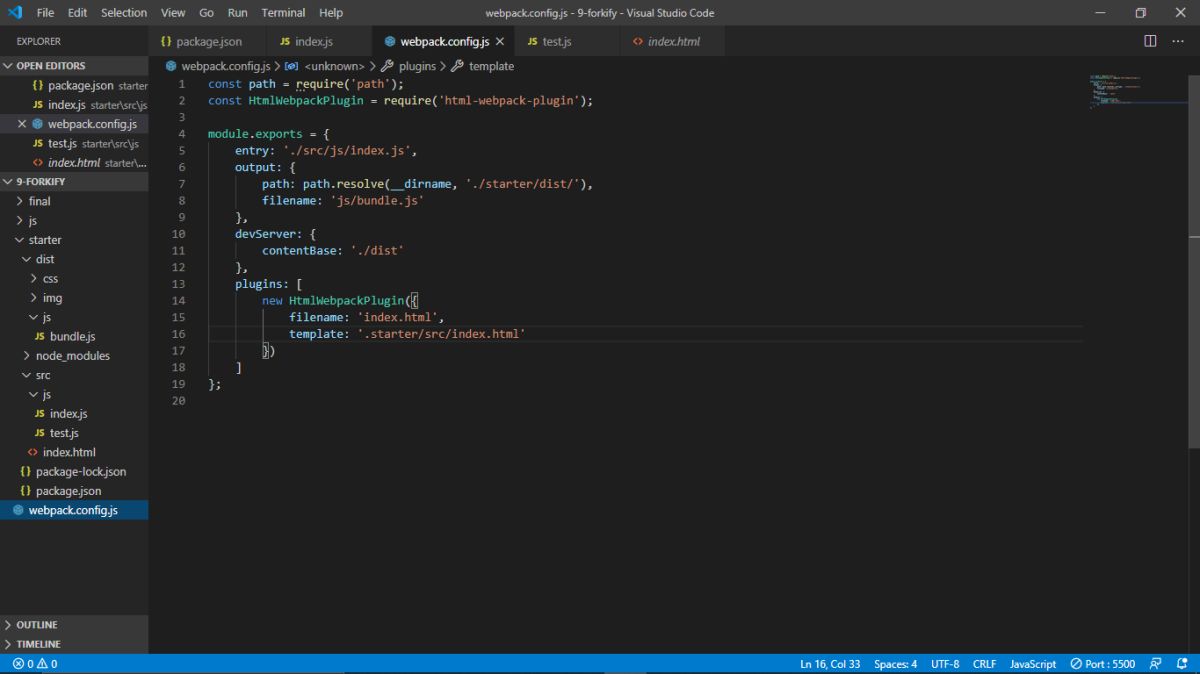Change end-of-line sequence CRLF
This screenshot has height=674, width=1200.
[x=984, y=664]
